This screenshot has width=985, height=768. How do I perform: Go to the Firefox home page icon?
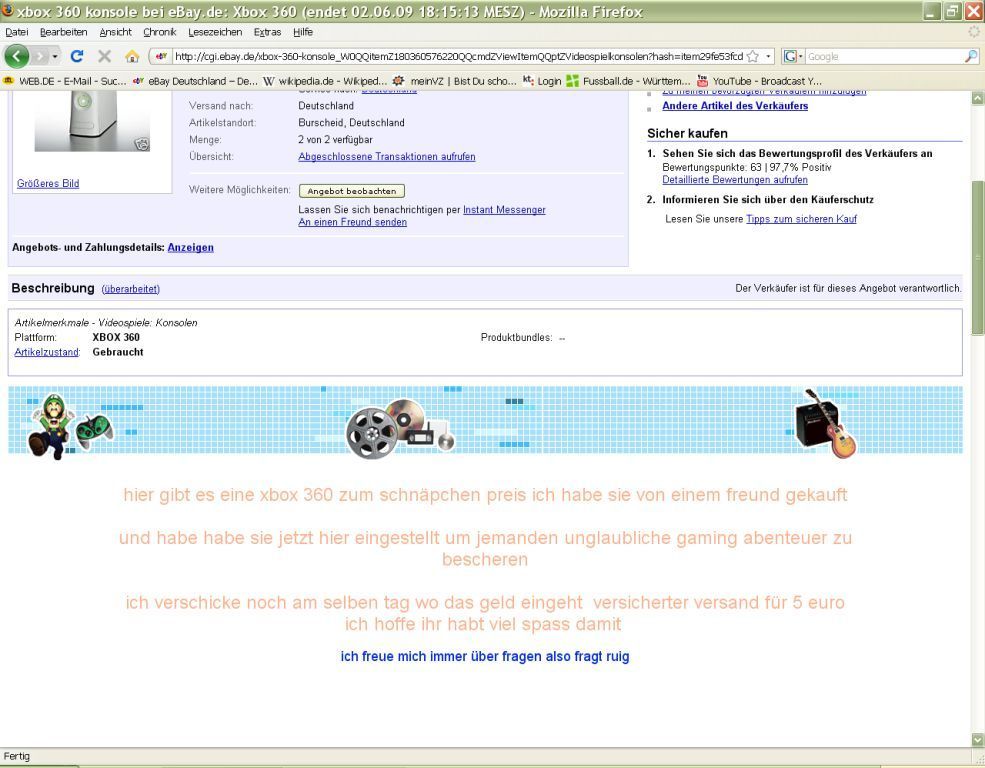pyautogui.click(x=131, y=56)
